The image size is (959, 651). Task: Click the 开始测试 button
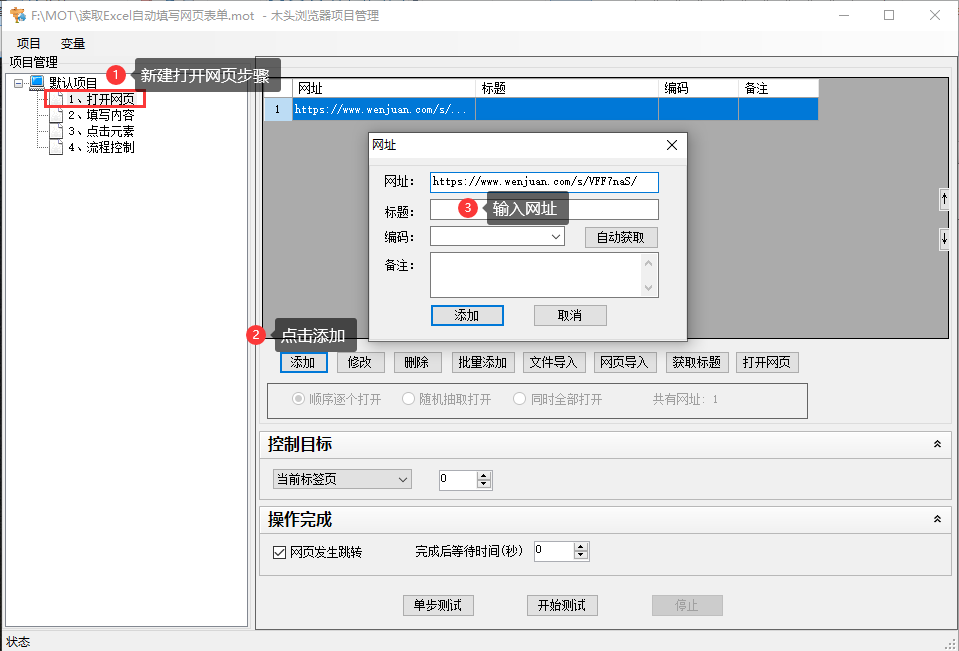562,605
